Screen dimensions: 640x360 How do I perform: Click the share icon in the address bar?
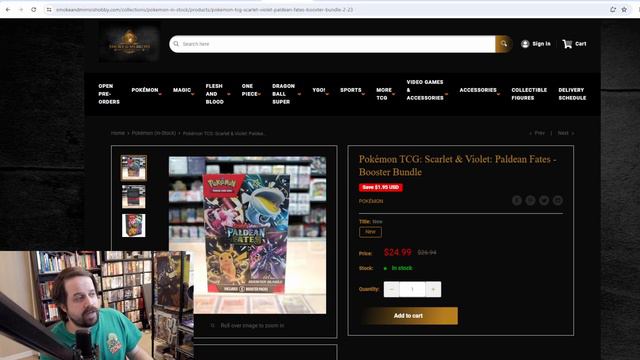pos(613,9)
